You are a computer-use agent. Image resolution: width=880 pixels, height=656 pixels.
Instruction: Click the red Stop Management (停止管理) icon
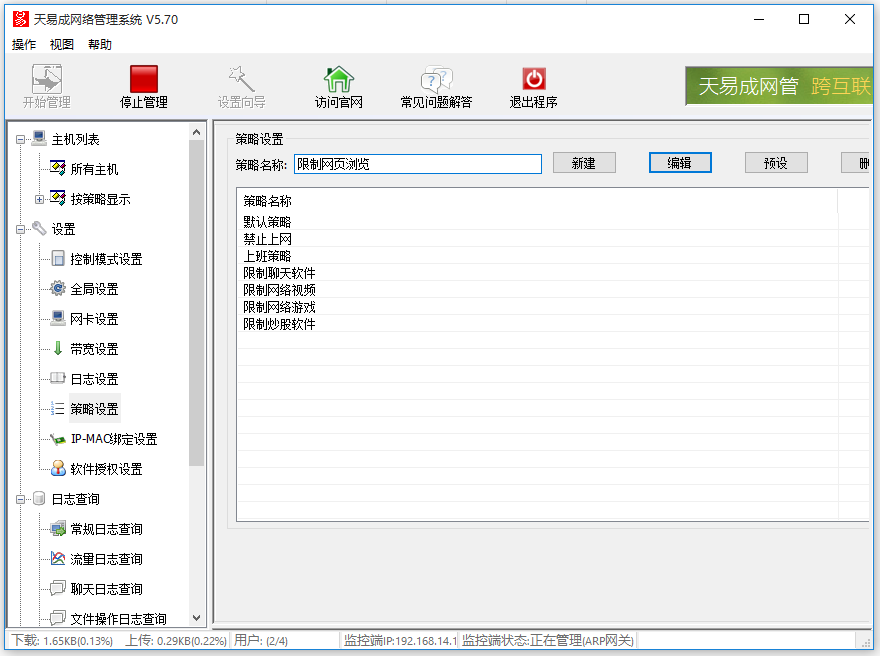(144, 79)
